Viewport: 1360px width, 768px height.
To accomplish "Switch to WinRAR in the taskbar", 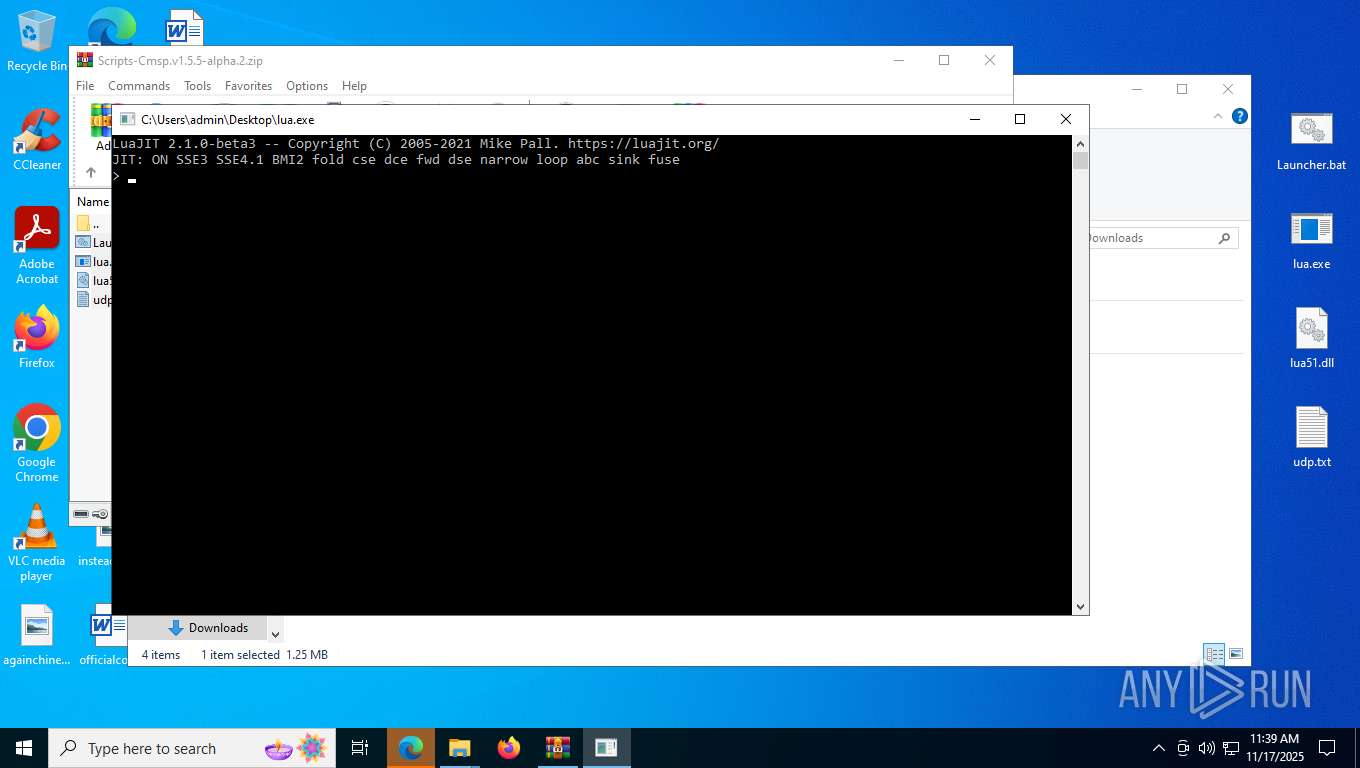I will point(558,748).
